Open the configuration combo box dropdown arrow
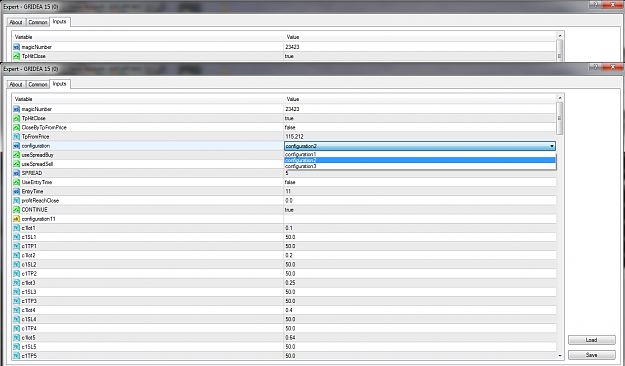625x366 pixels. pyautogui.click(x=552, y=146)
